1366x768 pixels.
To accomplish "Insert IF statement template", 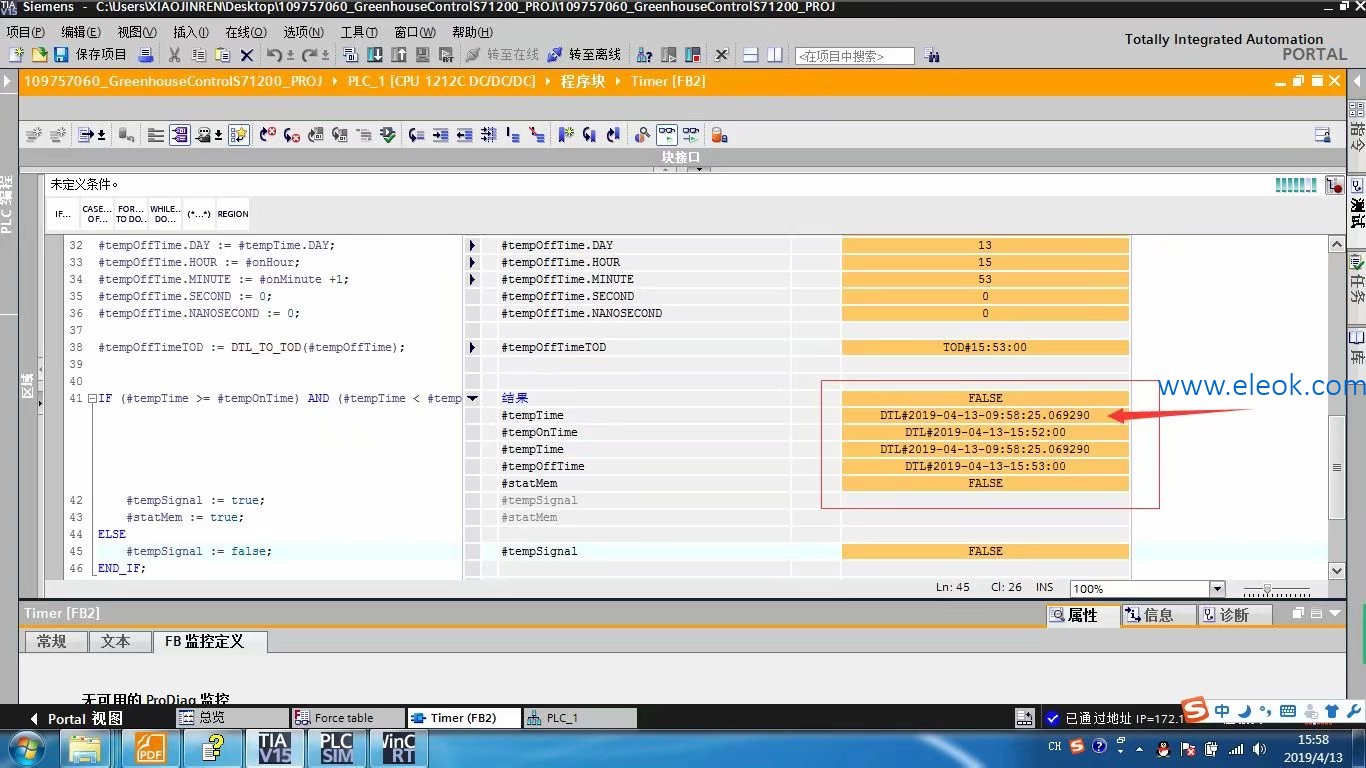I will [x=63, y=214].
